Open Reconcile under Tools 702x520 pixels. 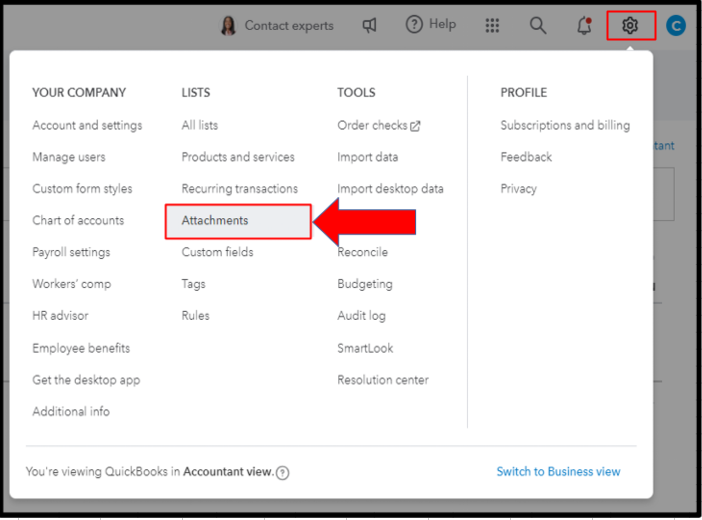tap(362, 252)
